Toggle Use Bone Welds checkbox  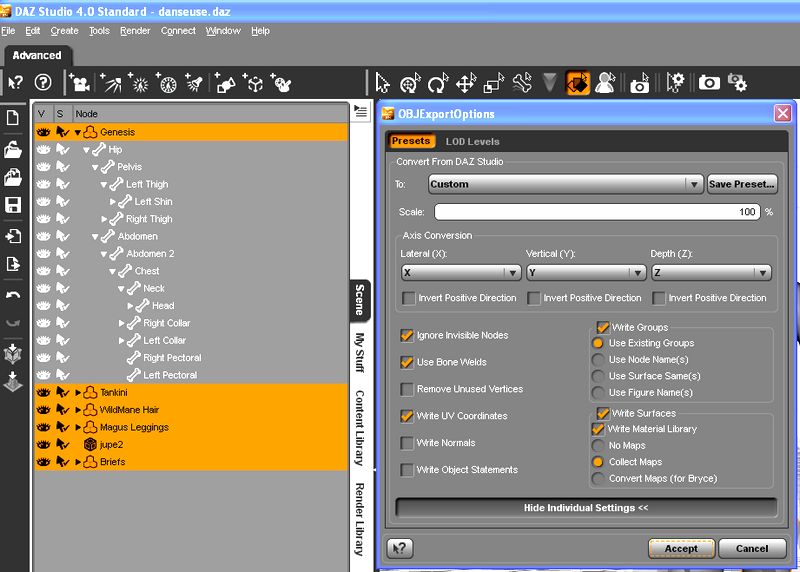(407, 362)
